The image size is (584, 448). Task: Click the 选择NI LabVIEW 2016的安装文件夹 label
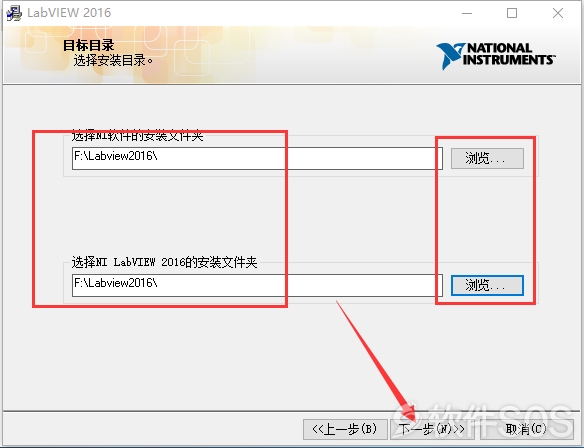coord(164,262)
